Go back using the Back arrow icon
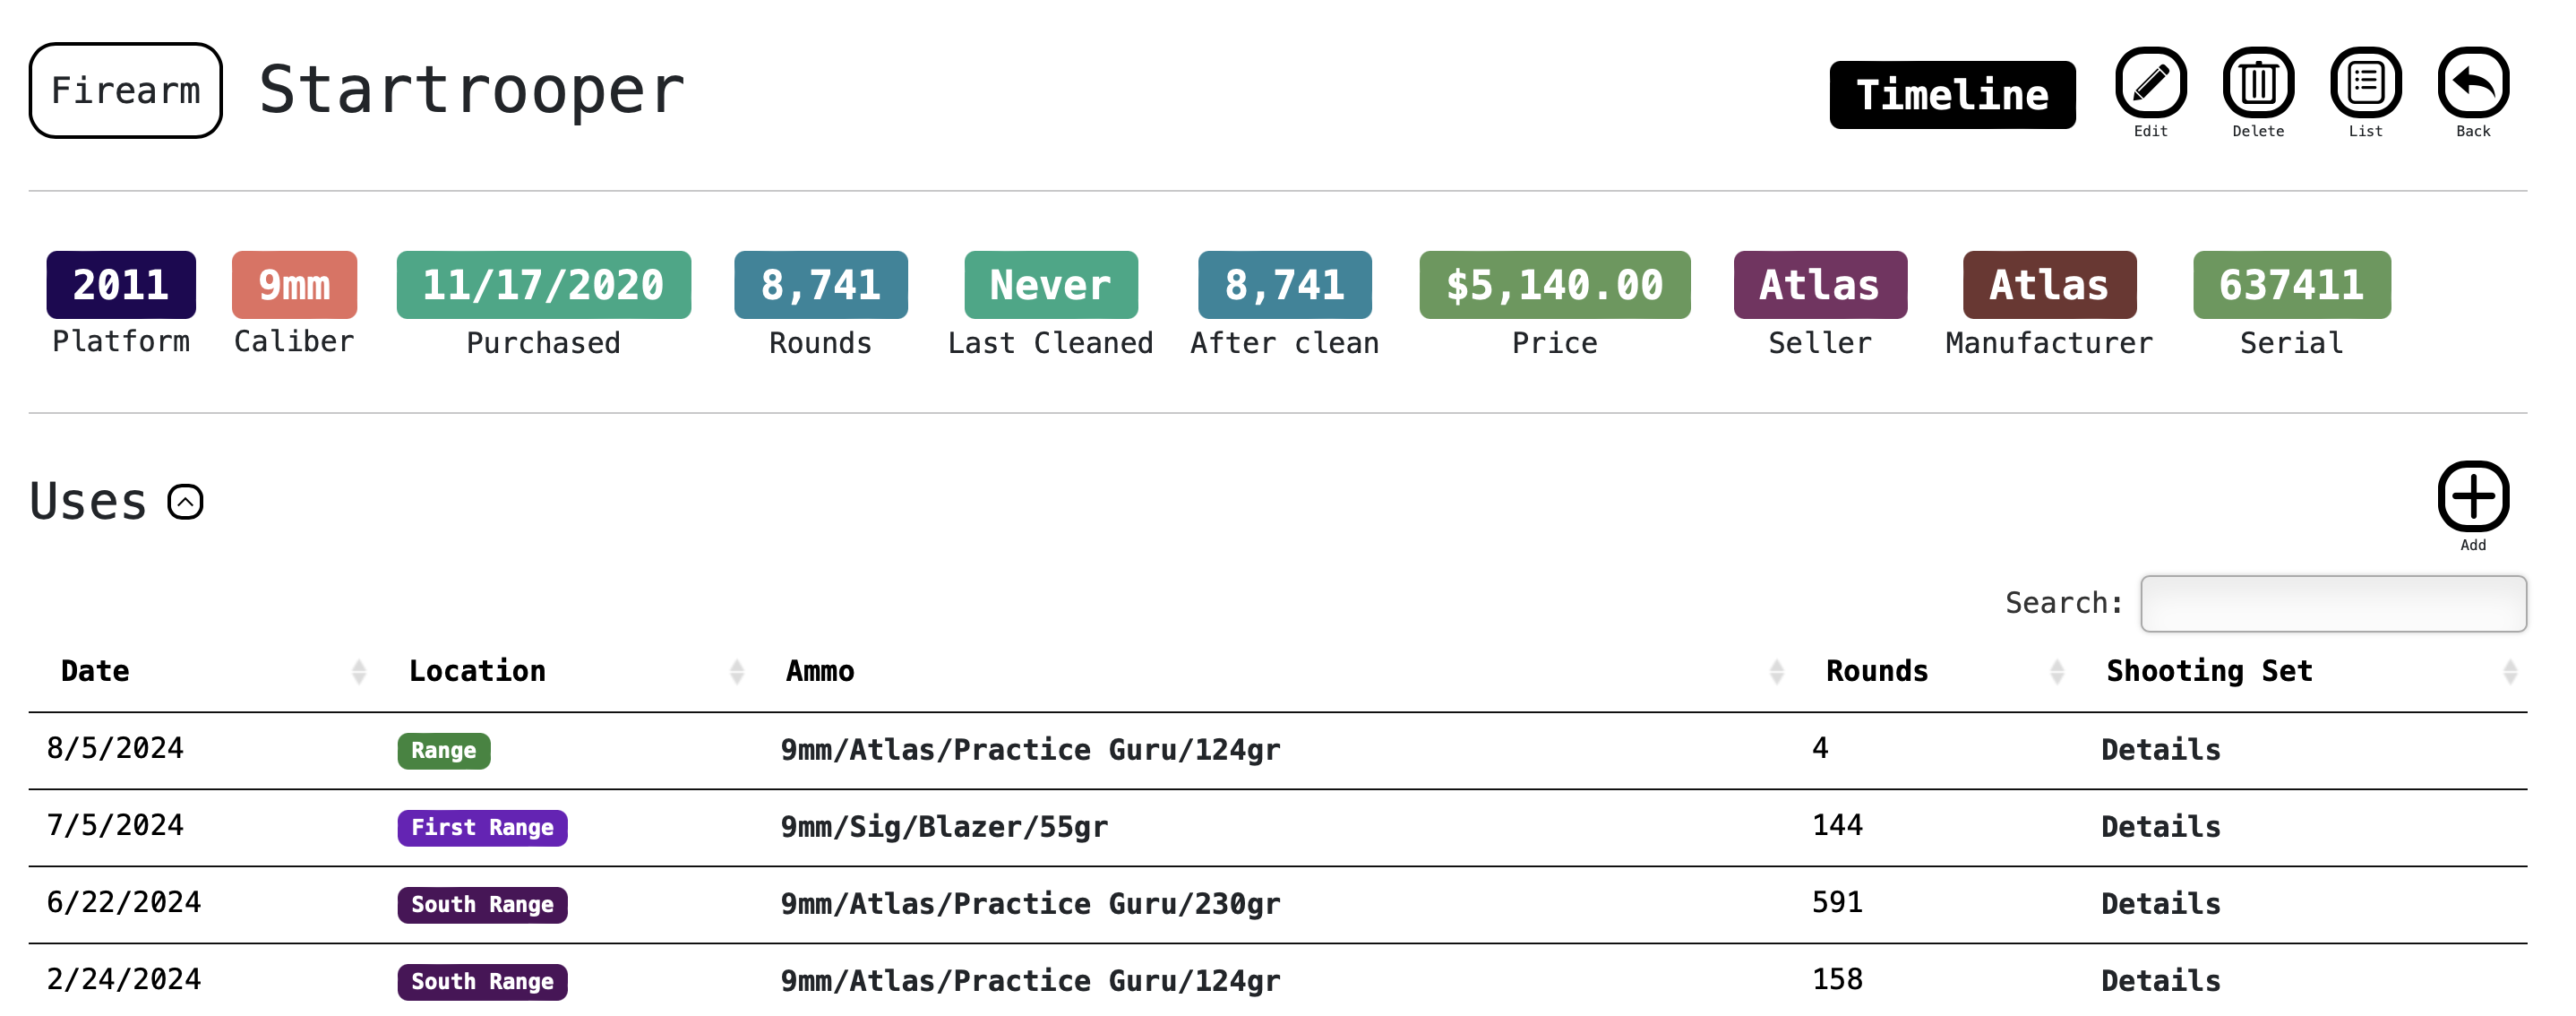Viewport: 2576px width, 1016px height. [2473, 83]
